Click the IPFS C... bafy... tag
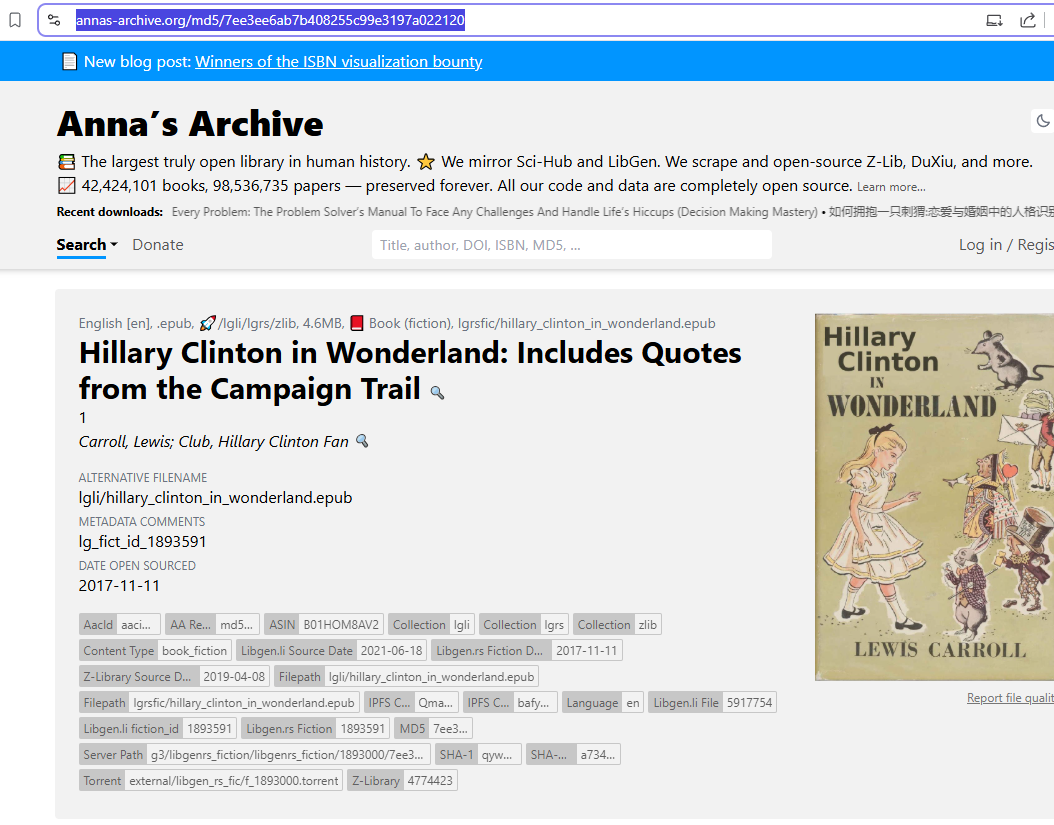This screenshot has width=1054, height=825. point(510,703)
